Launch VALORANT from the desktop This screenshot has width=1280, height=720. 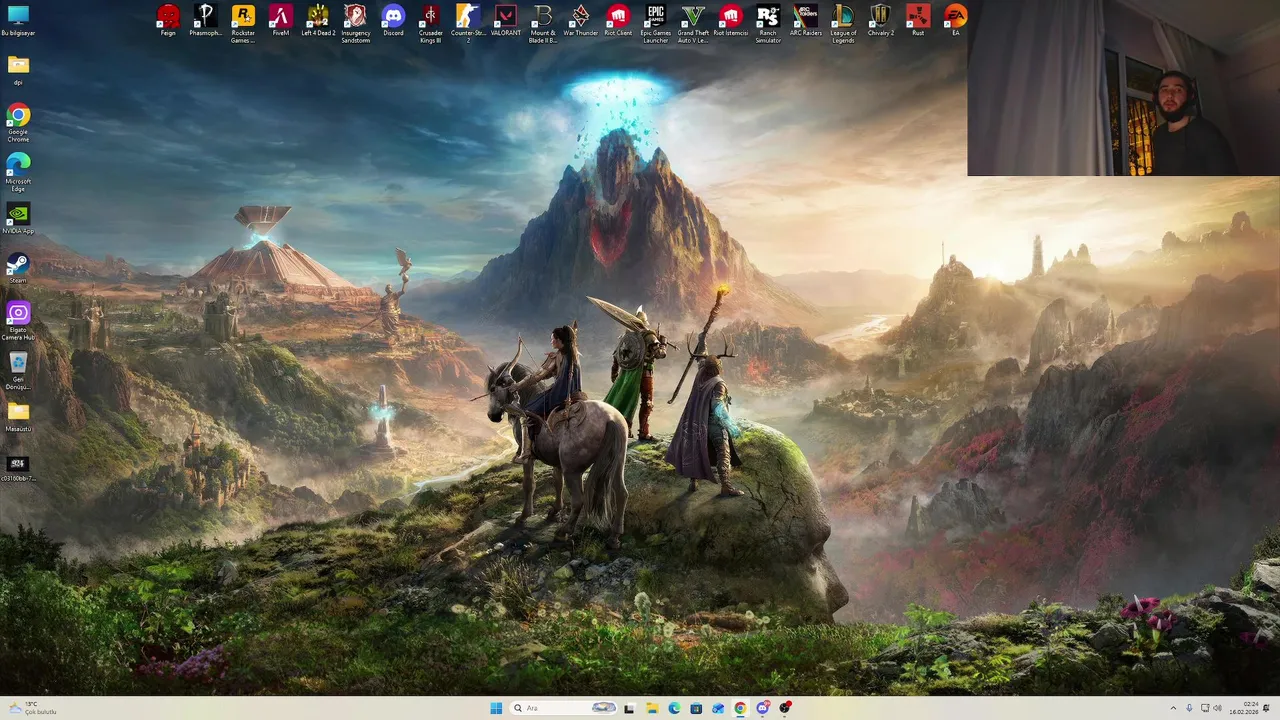506,21
